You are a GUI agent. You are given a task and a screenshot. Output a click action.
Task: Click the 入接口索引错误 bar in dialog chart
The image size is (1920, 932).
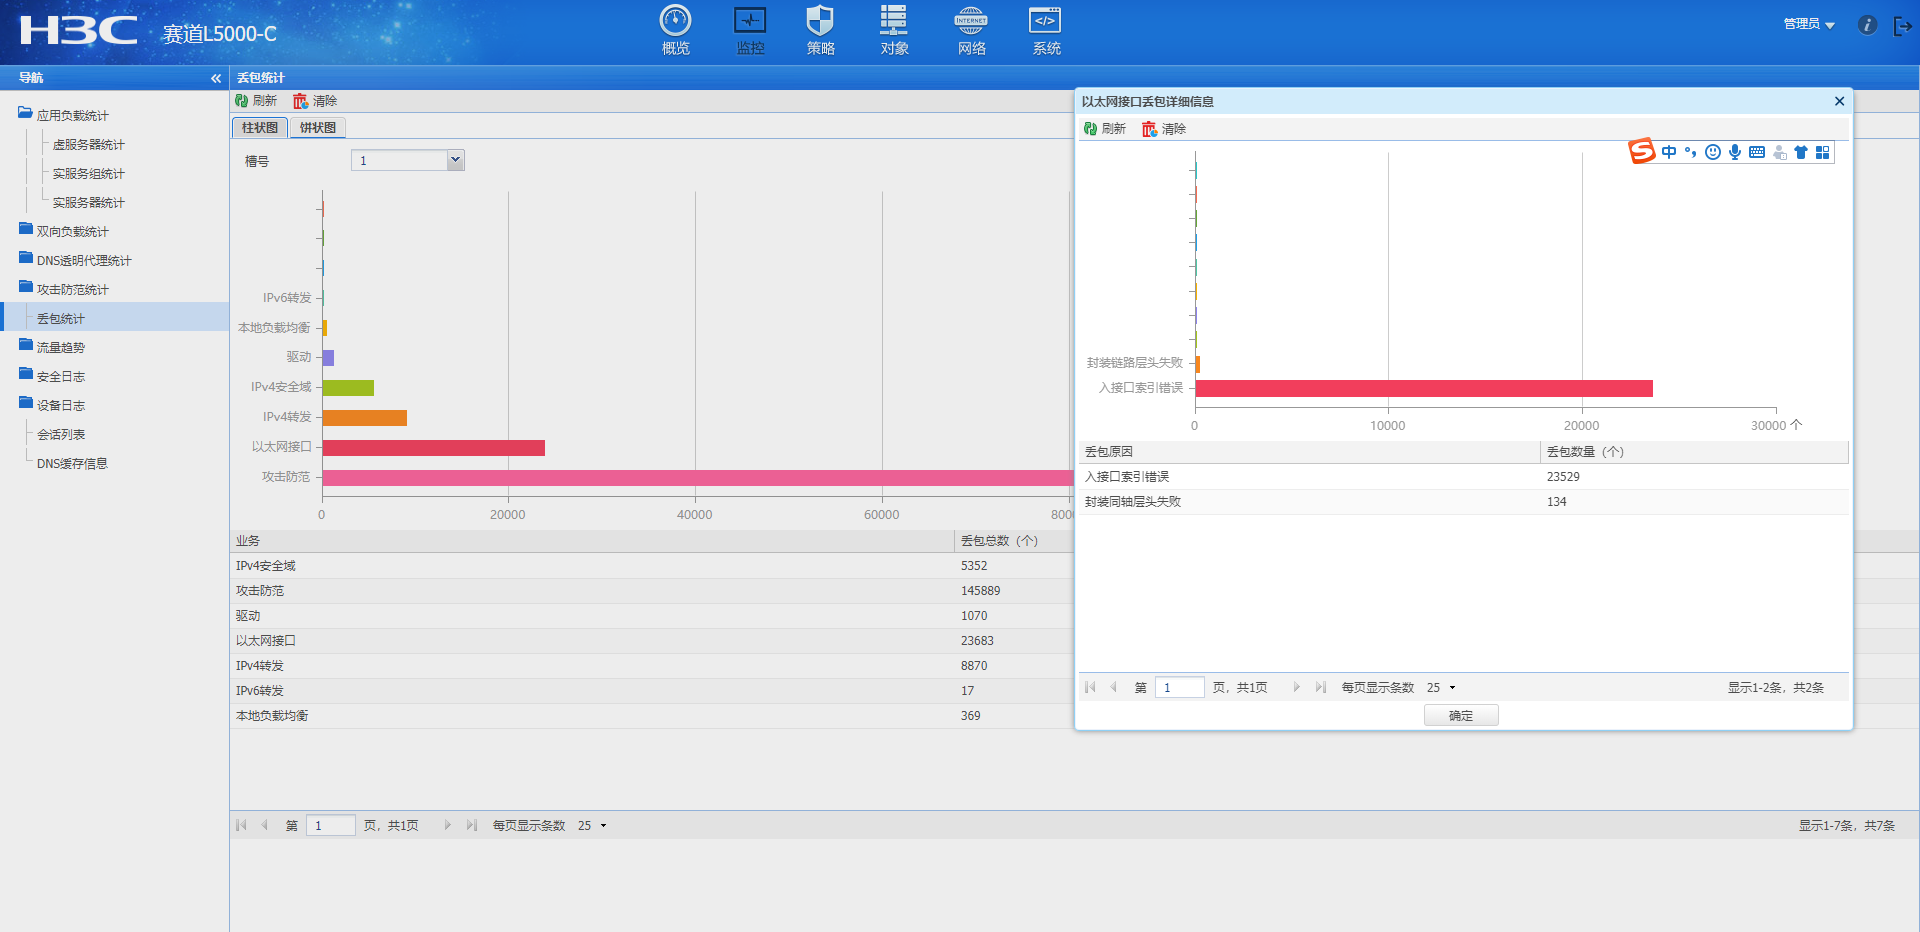point(1424,388)
